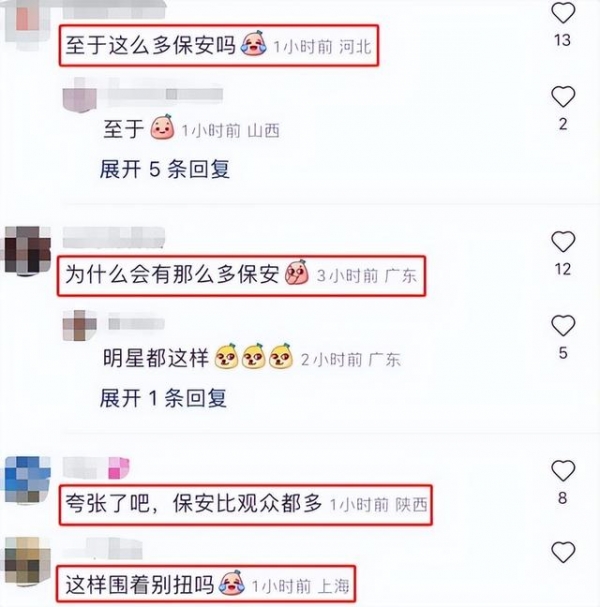Like the 夸张了吧 comment with 8 likes
This screenshot has width=600, height=607.
[563, 470]
